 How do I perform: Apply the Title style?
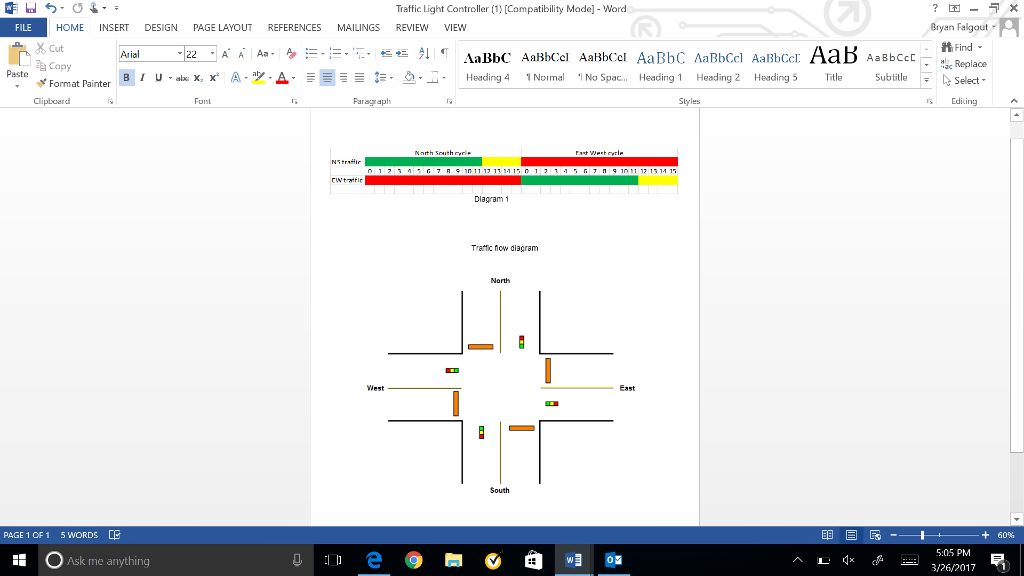pos(833,66)
